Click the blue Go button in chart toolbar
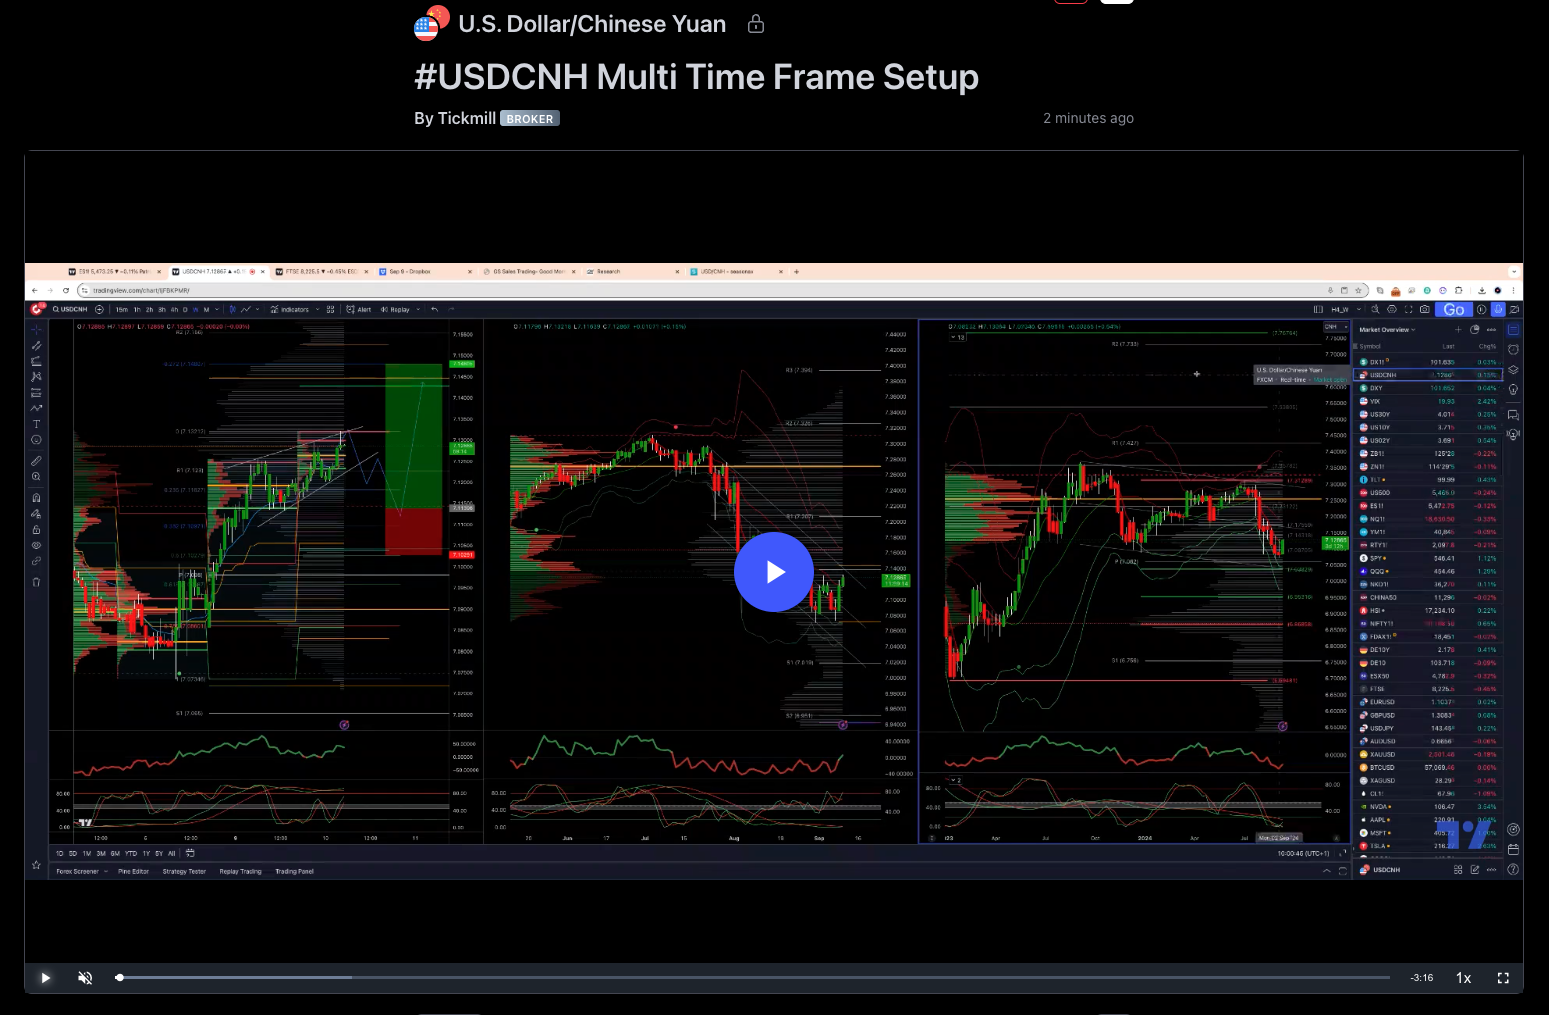This screenshot has height=1015, width=1549. pyautogui.click(x=1454, y=309)
